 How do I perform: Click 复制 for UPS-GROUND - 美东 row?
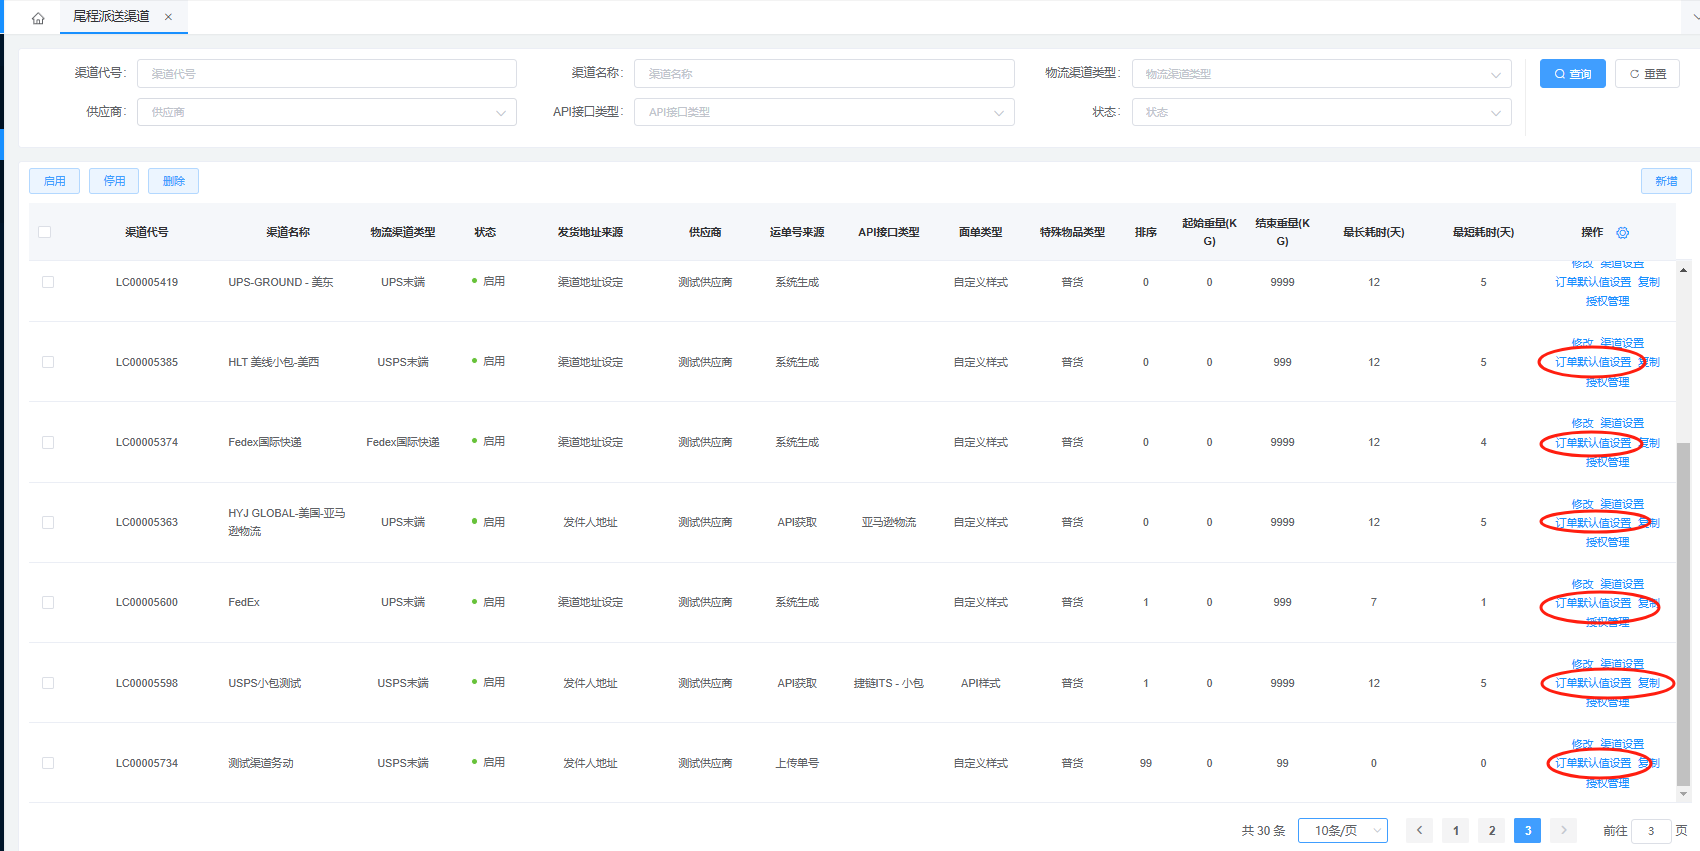tap(1649, 282)
